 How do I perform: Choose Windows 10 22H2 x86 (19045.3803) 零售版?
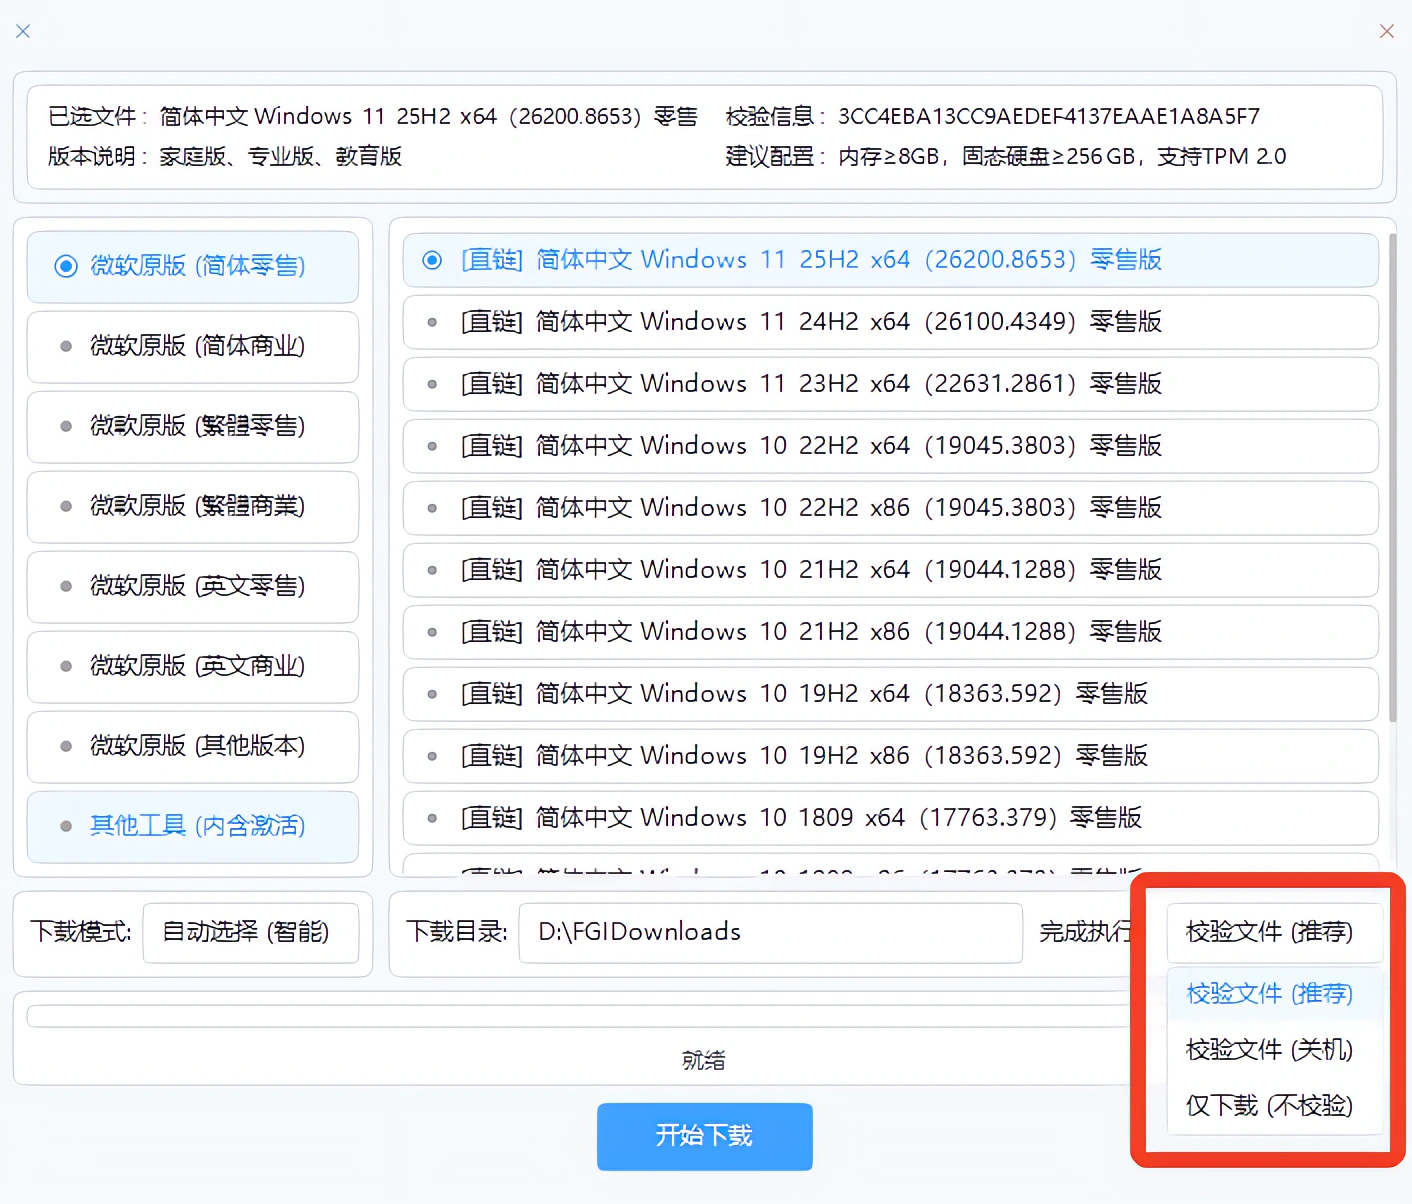(890, 508)
